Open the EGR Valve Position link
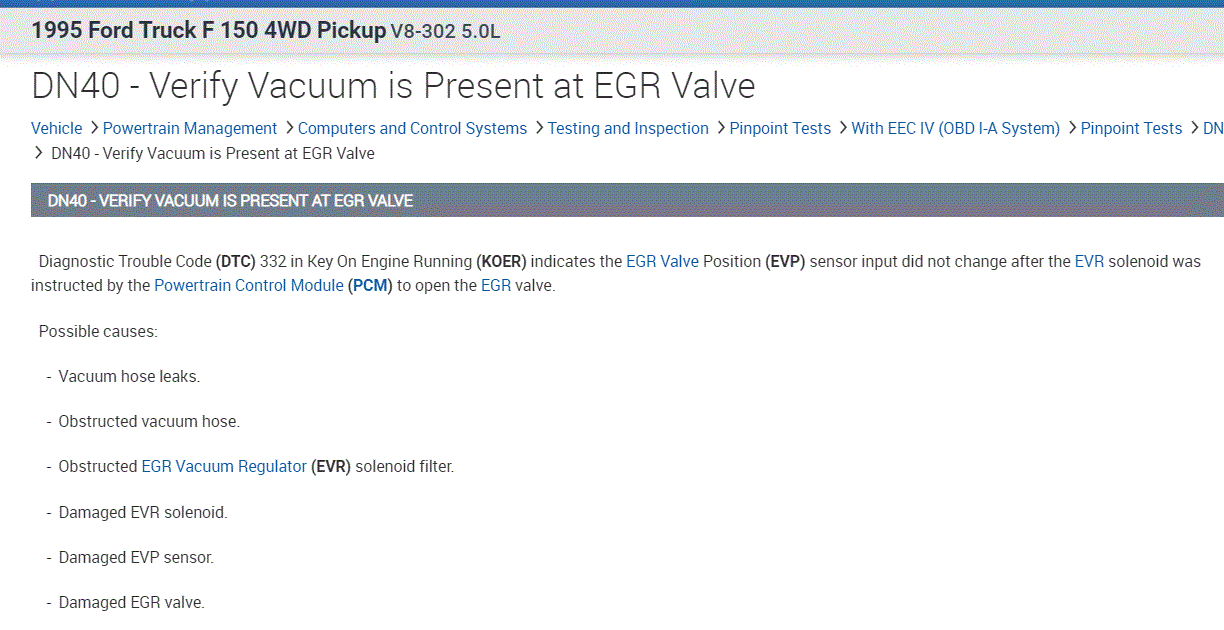The width and height of the screenshot is (1224, 630). [x=662, y=261]
